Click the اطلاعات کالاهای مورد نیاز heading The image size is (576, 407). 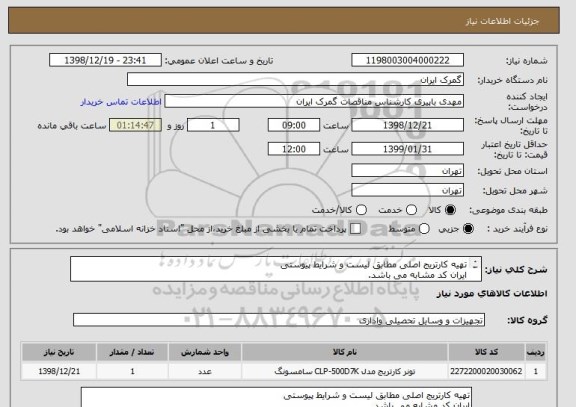coord(492,293)
